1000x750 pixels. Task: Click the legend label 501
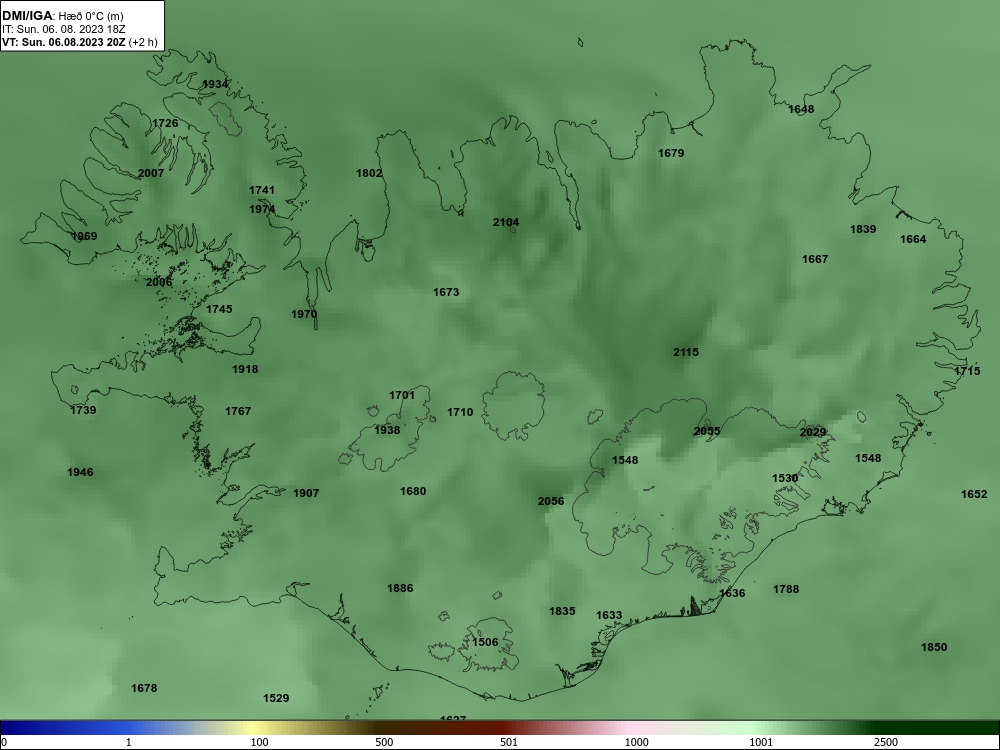(509, 742)
